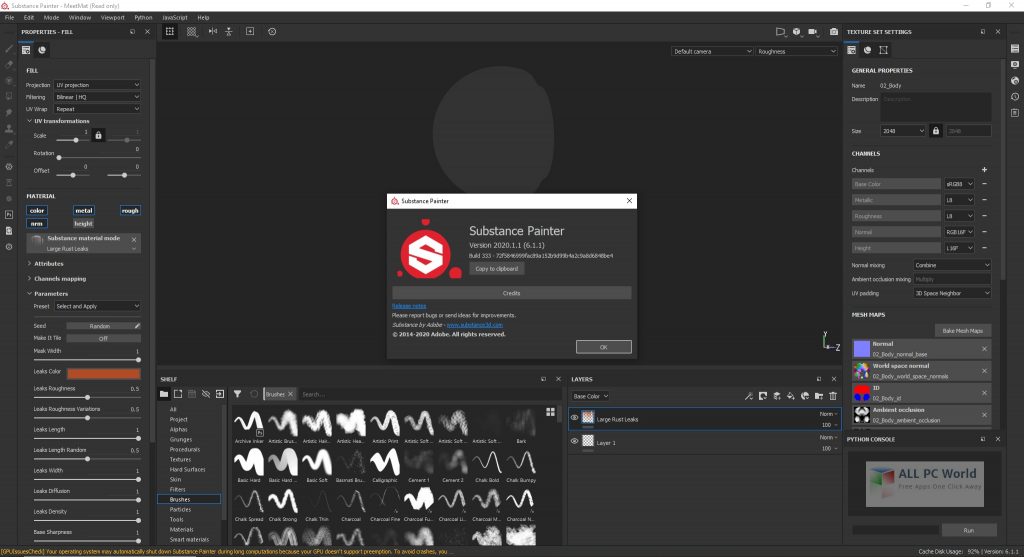Viewport: 1024px width, 557px height.
Task: Add a fill layer with bucket icon
Action: tap(791, 396)
